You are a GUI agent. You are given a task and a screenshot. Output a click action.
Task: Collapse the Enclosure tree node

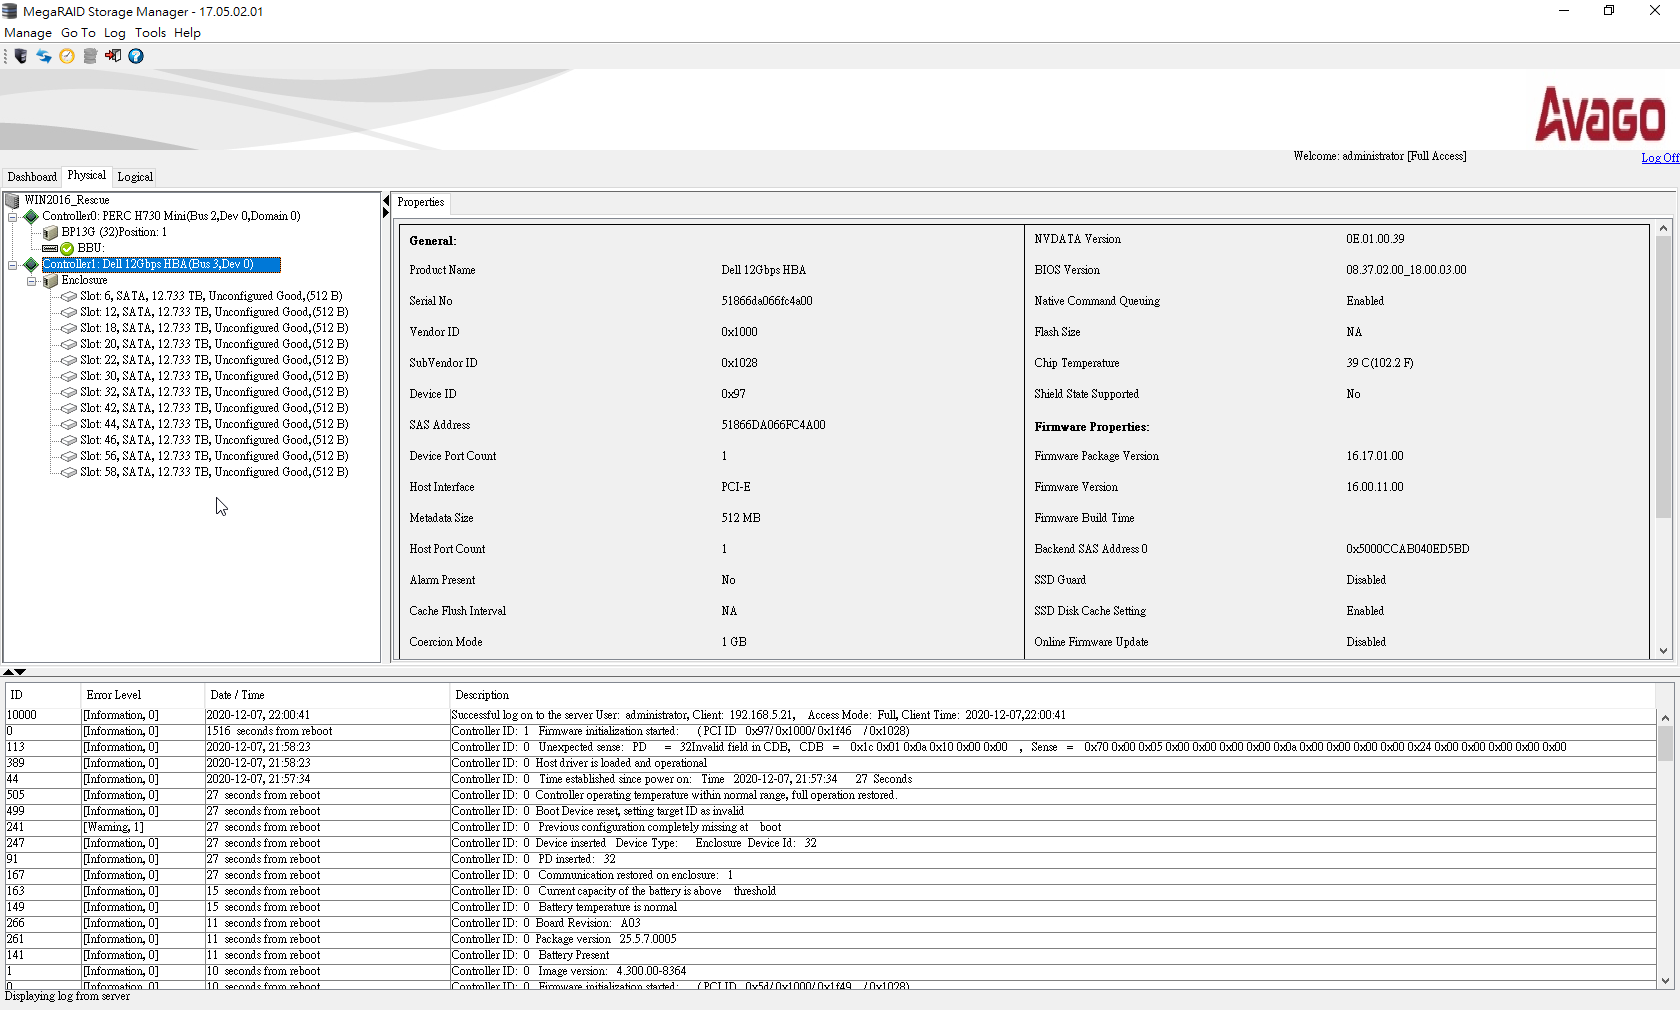32,281
